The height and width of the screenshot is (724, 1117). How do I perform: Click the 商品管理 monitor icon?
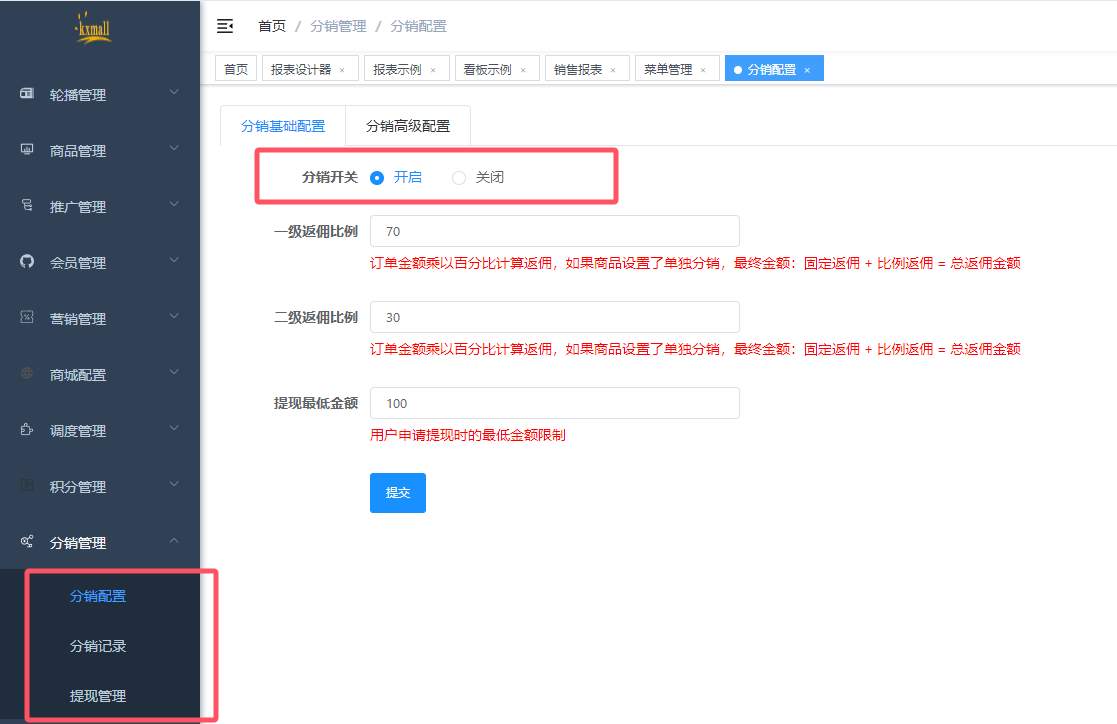point(28,150)
